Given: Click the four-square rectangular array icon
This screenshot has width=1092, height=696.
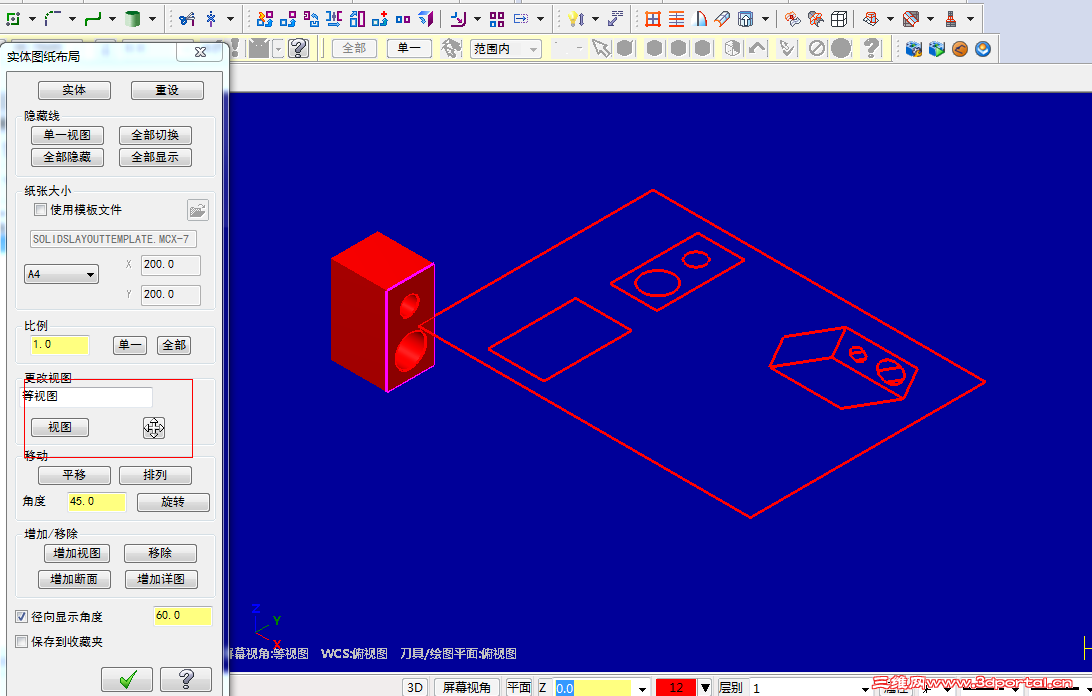Looking at the screenshot, I should [x=497, y=19].
